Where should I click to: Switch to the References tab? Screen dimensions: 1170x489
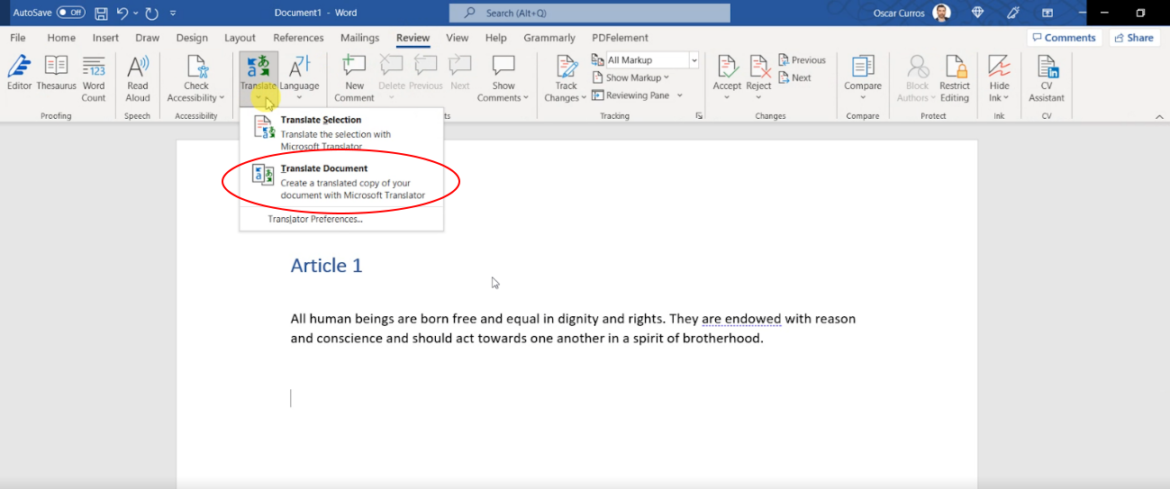pos(298,37)
